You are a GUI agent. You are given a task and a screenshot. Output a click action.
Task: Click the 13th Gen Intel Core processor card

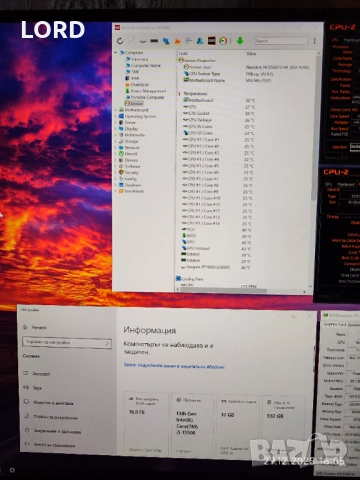coord(192,425)
